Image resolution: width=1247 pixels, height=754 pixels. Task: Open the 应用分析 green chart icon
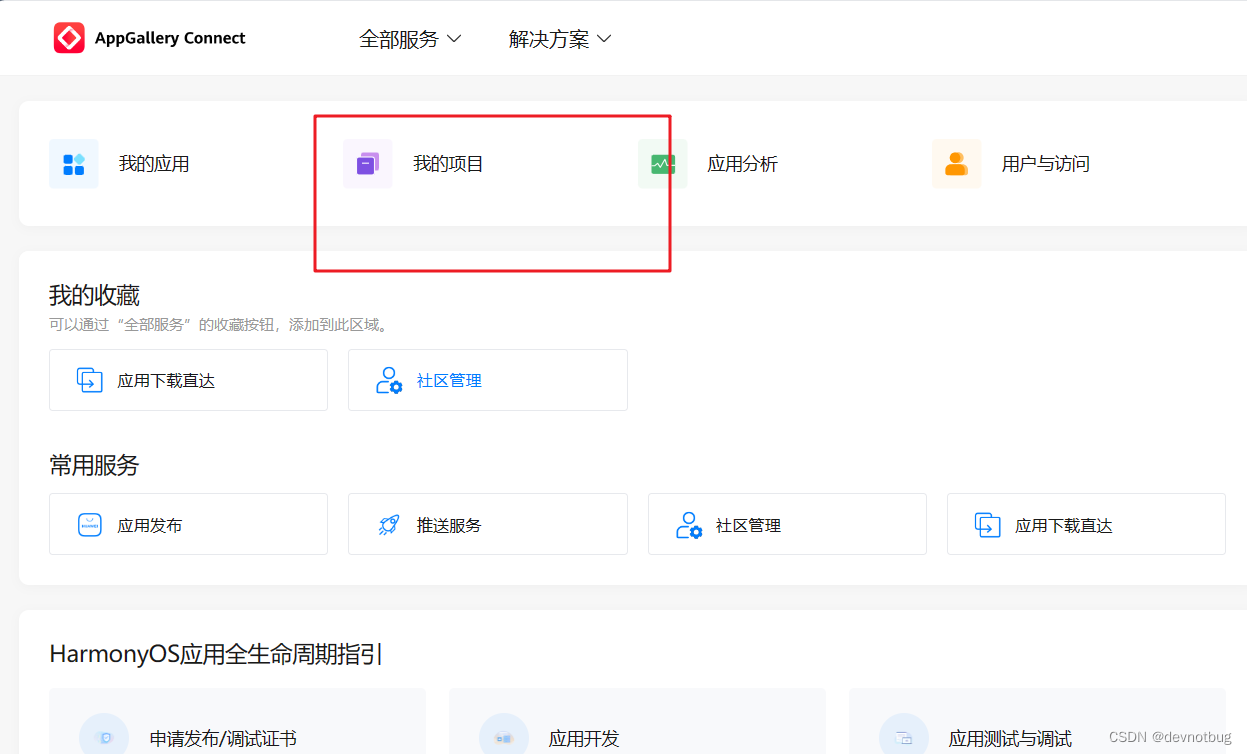tap(663, 164)
